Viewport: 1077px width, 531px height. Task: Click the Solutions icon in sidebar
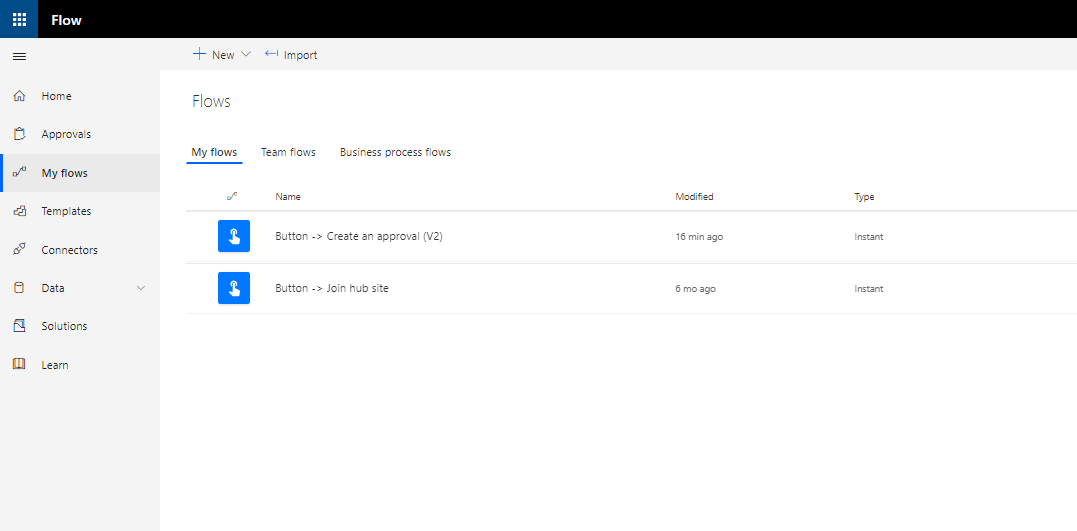click(19, 326)
